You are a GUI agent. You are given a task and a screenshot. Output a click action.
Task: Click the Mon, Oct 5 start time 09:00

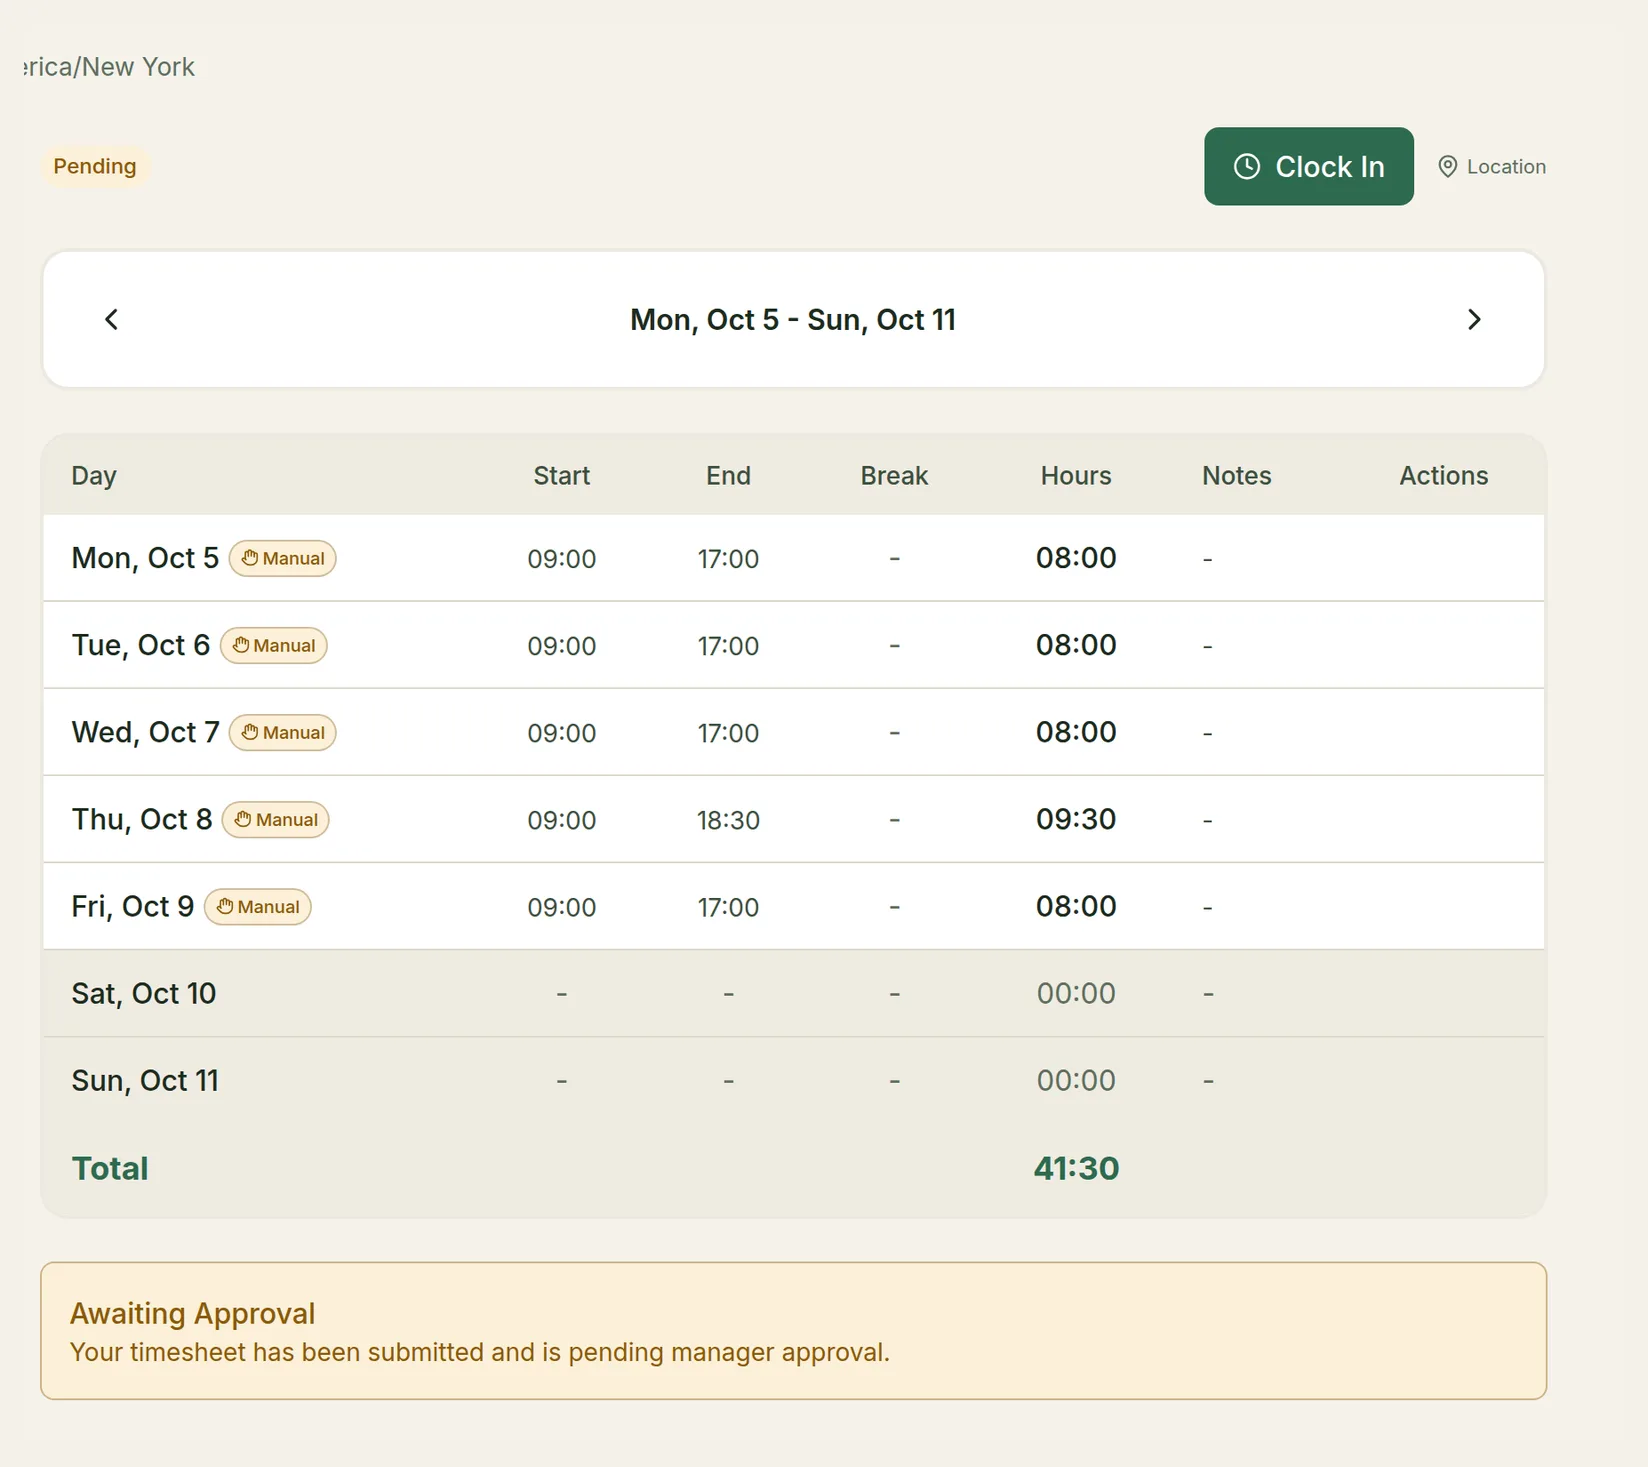562,559
